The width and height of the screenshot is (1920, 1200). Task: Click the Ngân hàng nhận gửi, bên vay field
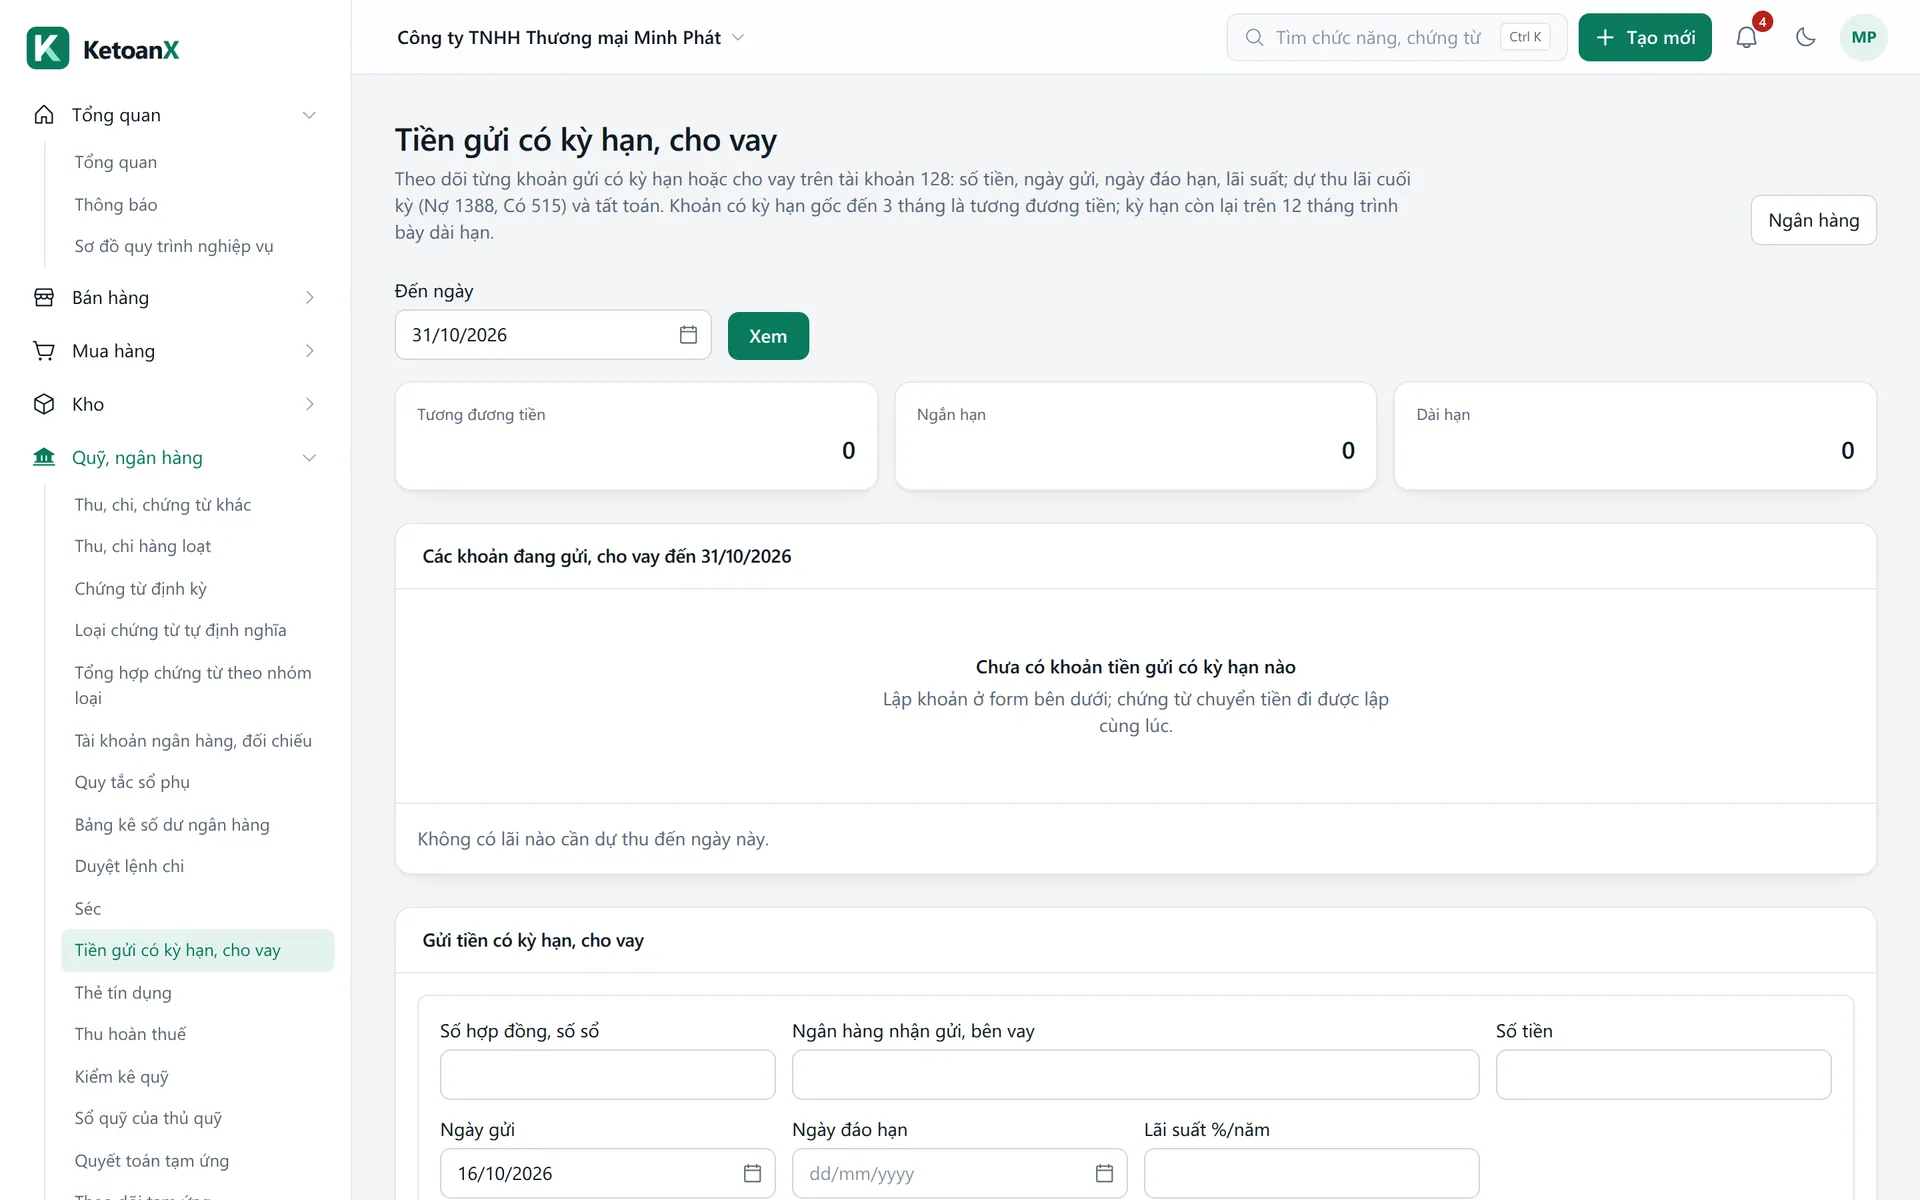pos(1135,1075)
